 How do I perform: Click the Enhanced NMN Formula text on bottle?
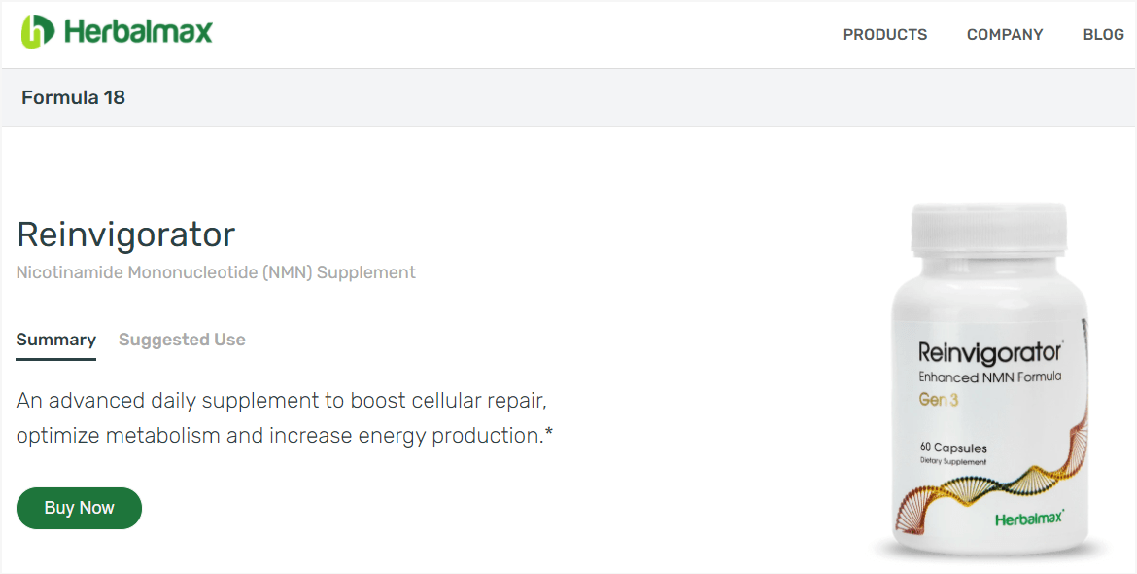[989, 377]
